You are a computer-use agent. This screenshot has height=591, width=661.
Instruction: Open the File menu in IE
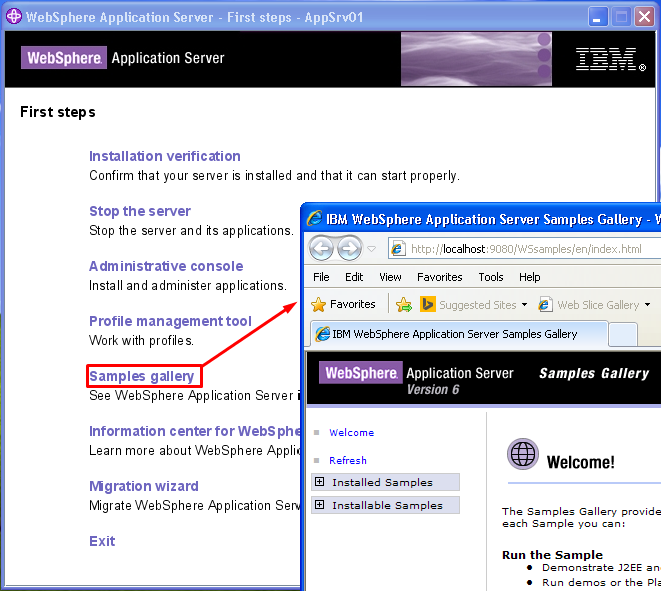click(321, 277)
